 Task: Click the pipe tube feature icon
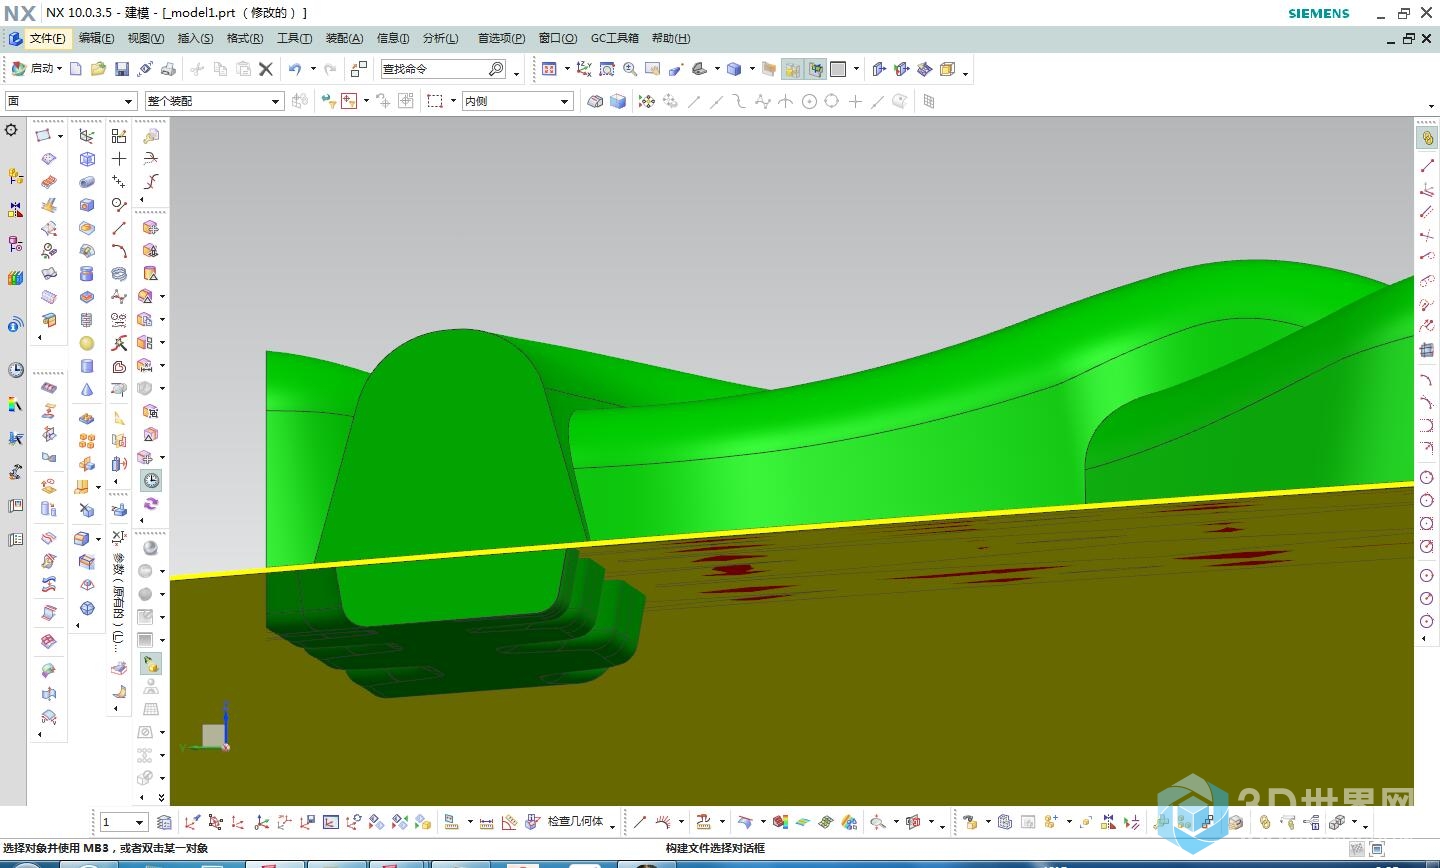coord(87,182)
